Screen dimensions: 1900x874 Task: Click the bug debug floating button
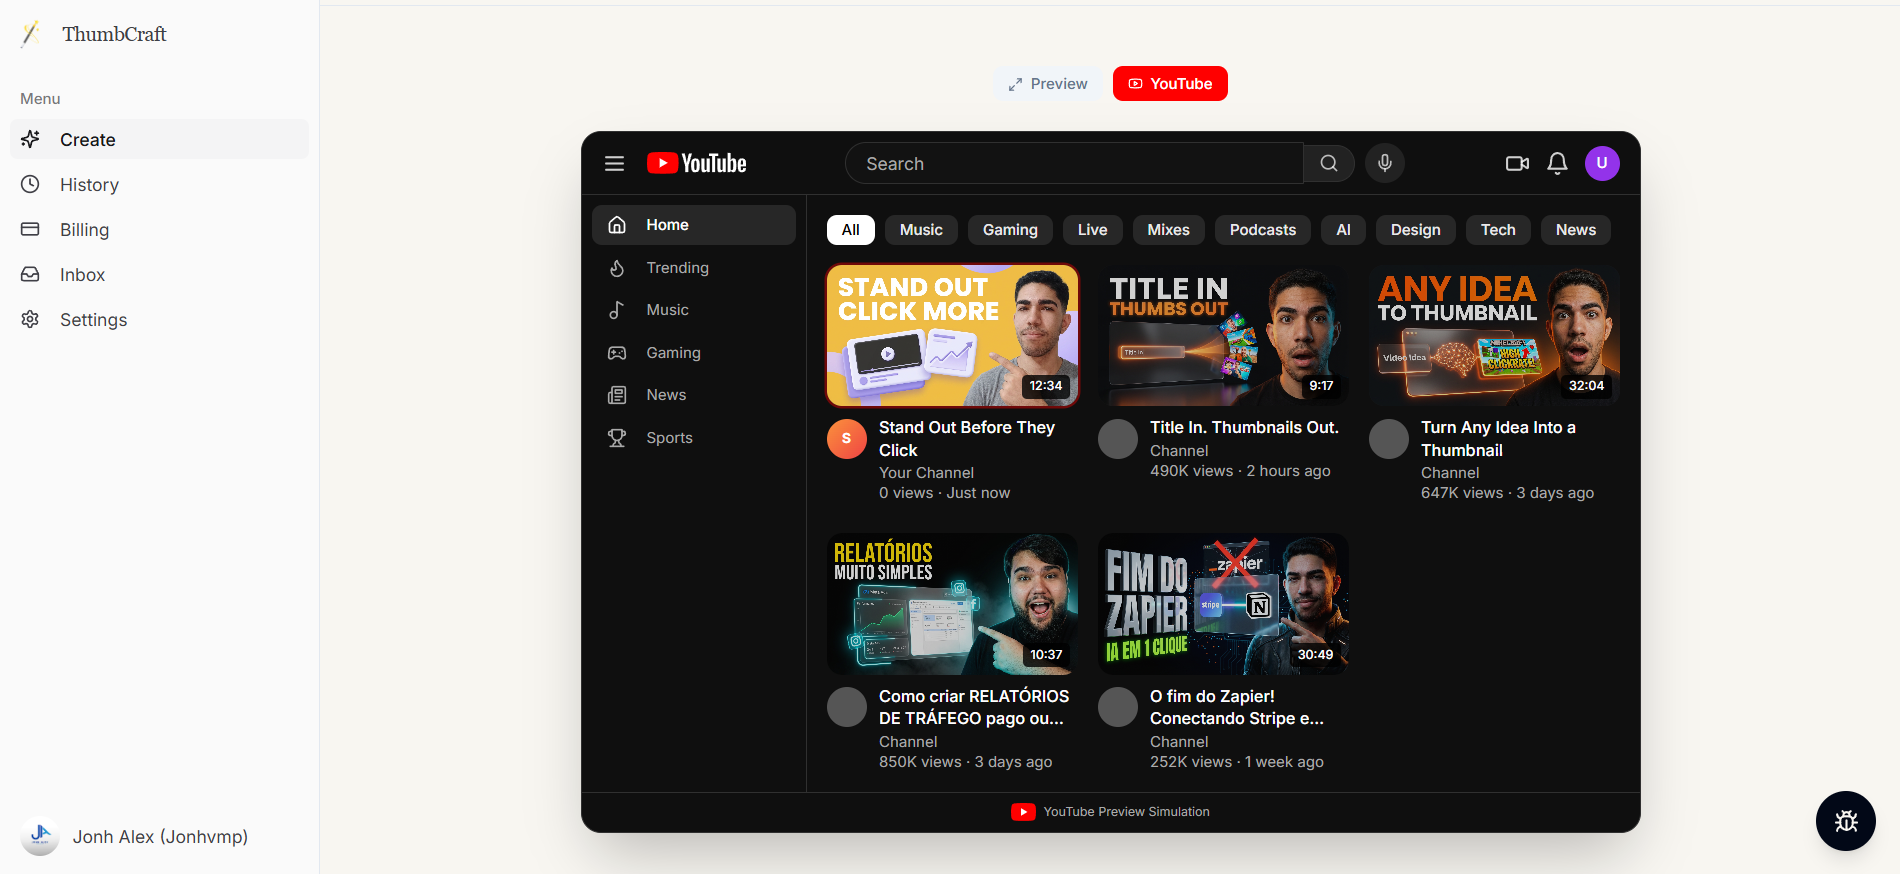tap(1846, 821)
